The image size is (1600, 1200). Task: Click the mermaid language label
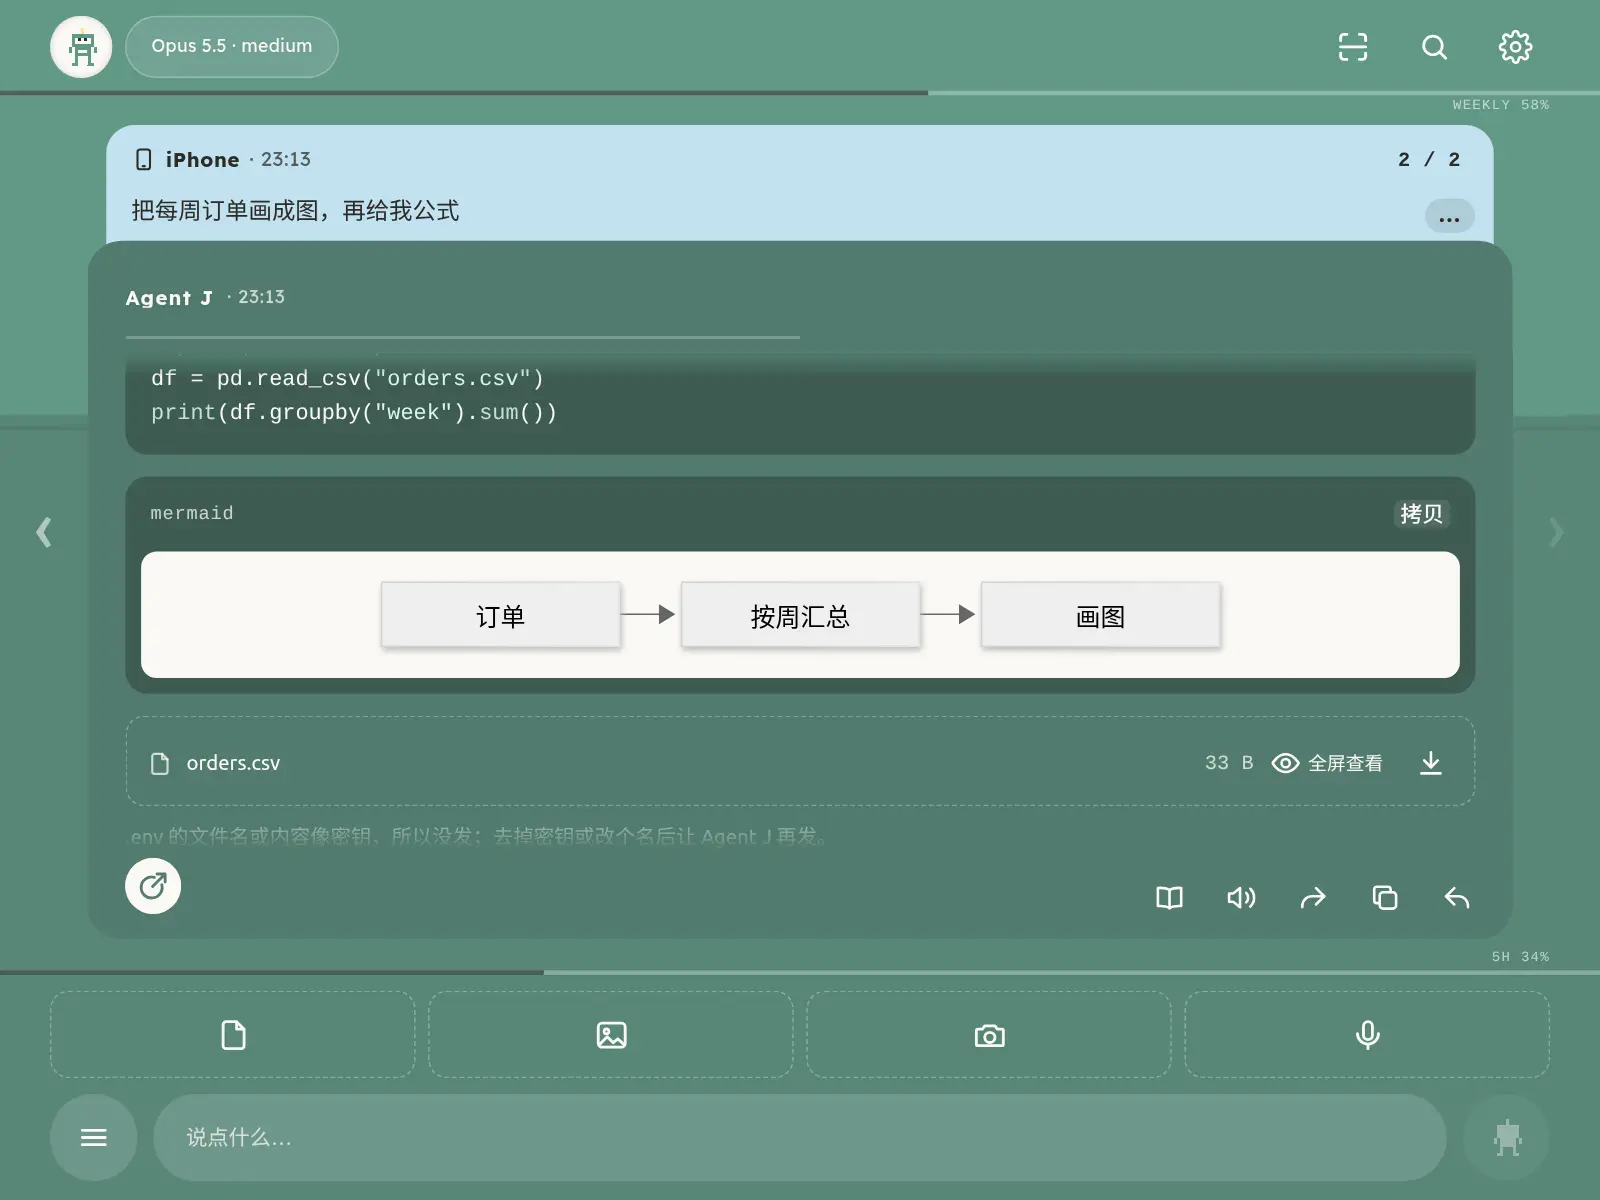192,513
